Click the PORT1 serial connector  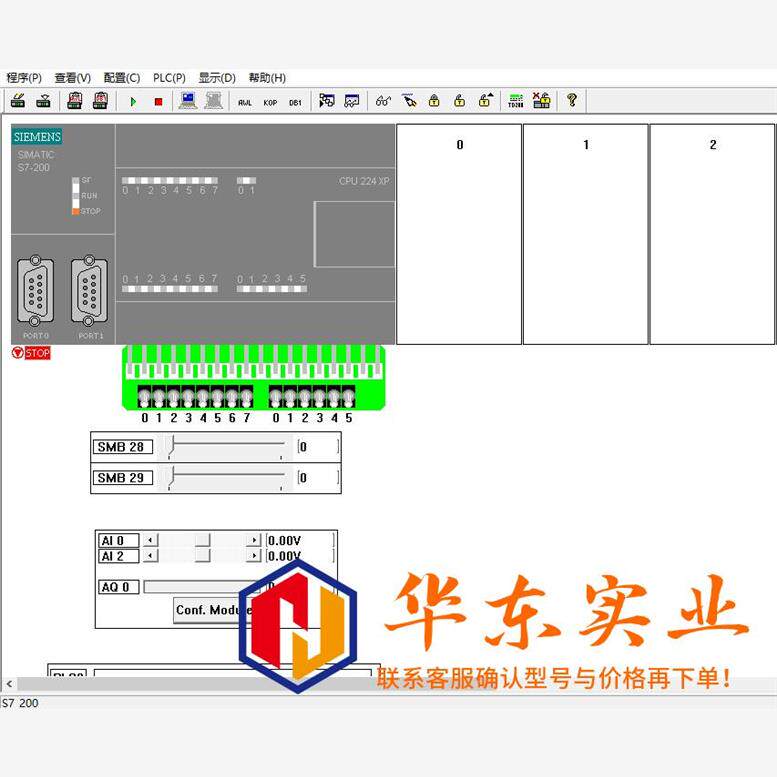[x=89, y=290]
